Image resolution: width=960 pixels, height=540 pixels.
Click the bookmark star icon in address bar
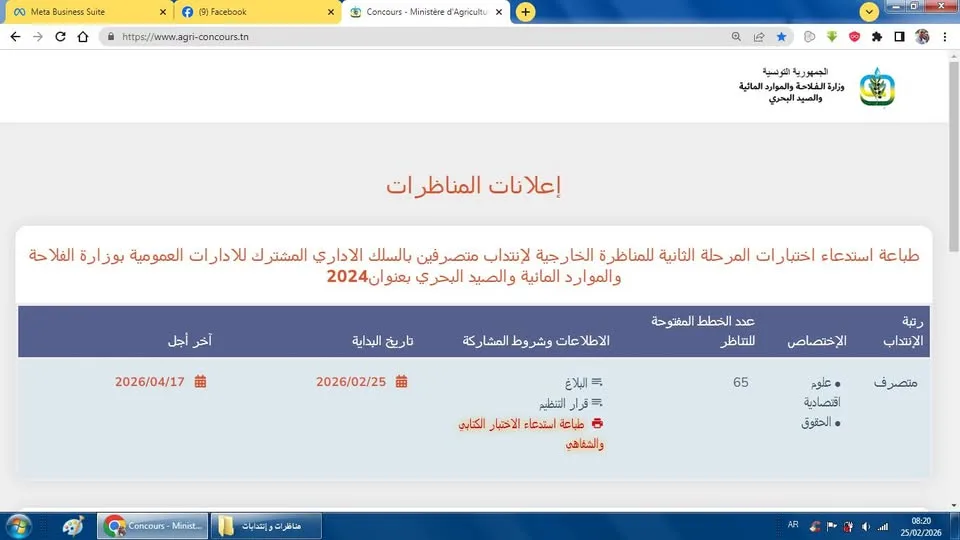coord(781,36)
